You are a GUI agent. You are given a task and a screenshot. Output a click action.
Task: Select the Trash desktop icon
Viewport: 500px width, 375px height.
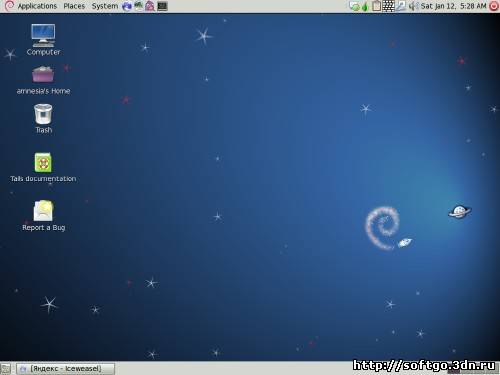43,119
